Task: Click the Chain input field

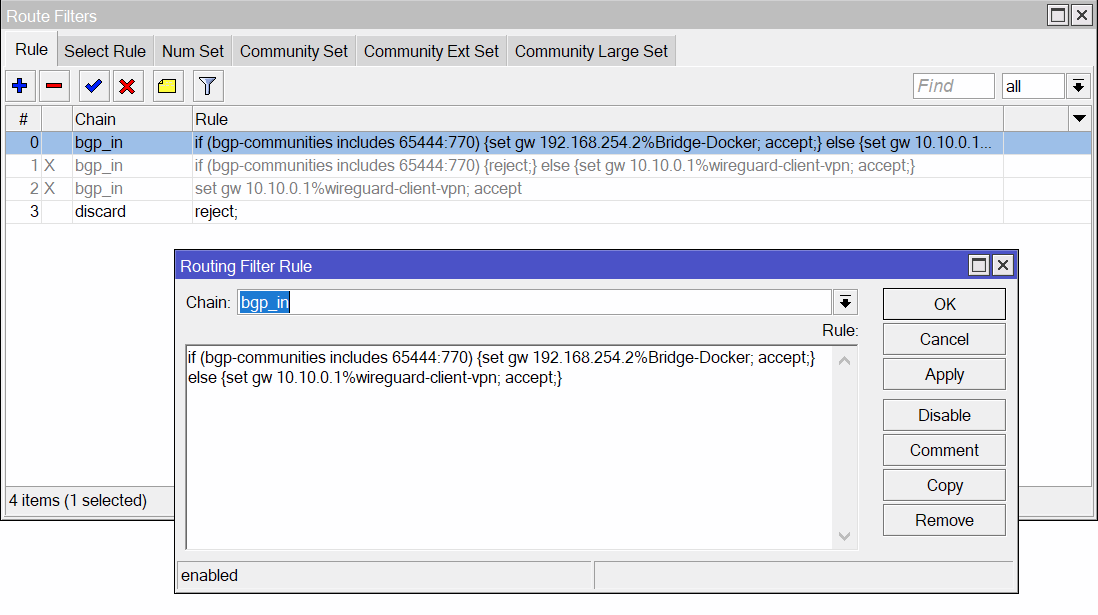Action: [x=534, y=303]
